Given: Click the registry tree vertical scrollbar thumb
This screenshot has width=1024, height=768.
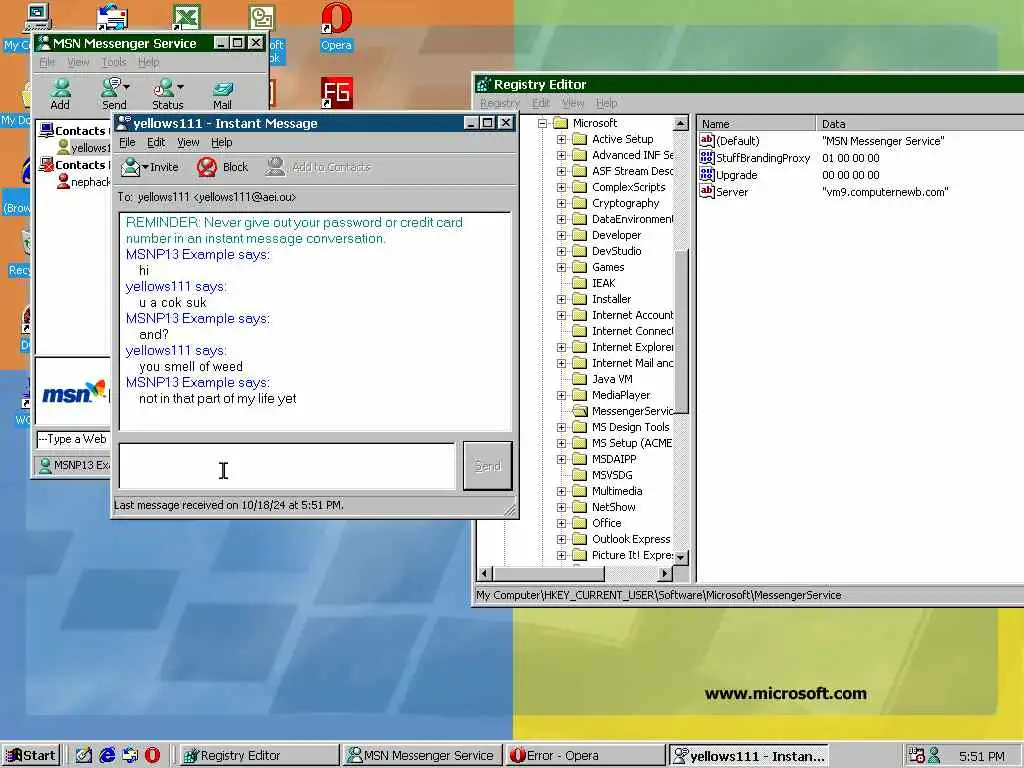Looking at the screenshot, I should pos(680,332).
